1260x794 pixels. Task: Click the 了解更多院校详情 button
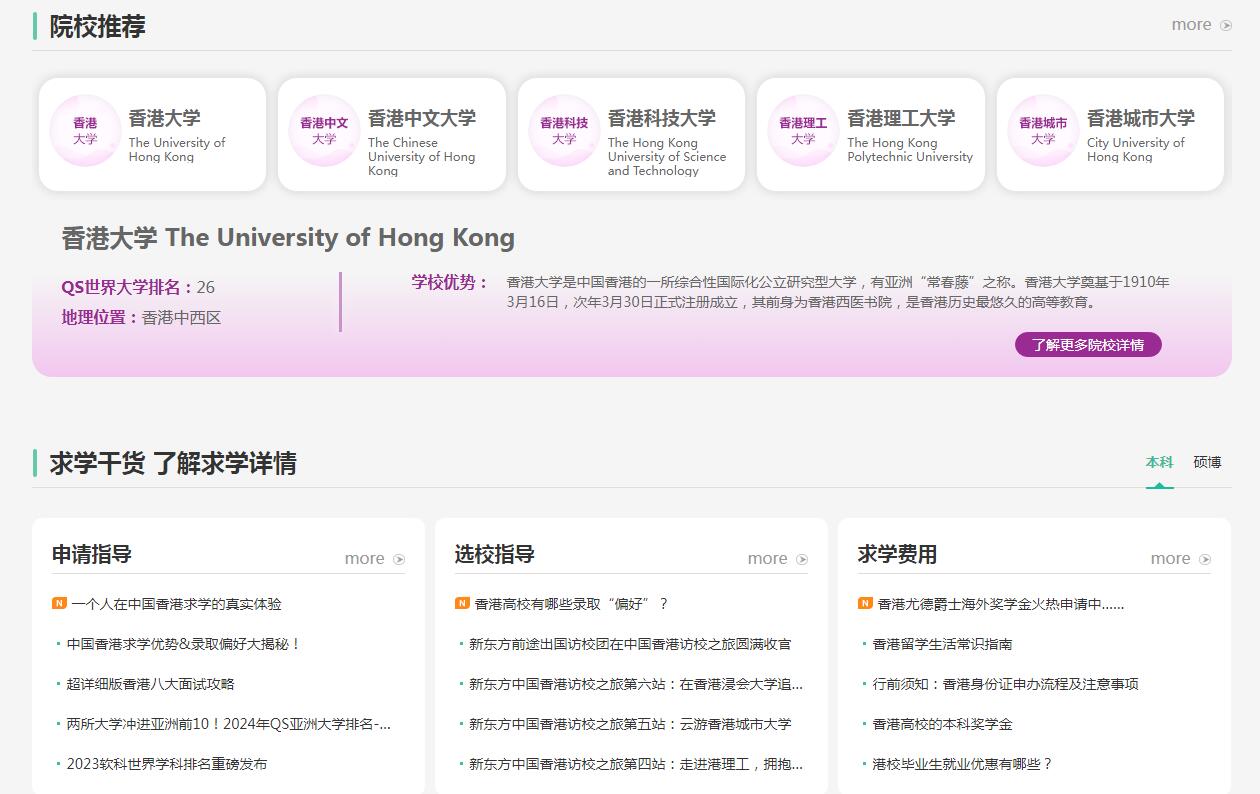pos(1088,344)
